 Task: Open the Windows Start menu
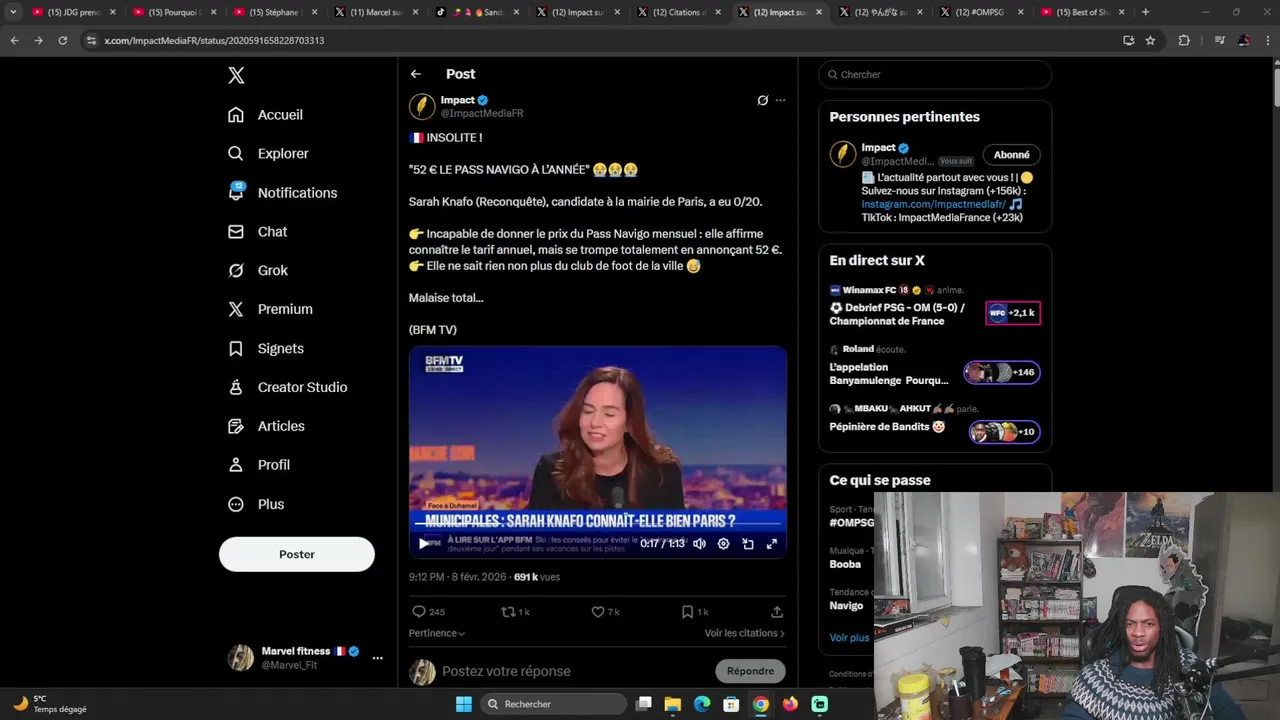464,704
